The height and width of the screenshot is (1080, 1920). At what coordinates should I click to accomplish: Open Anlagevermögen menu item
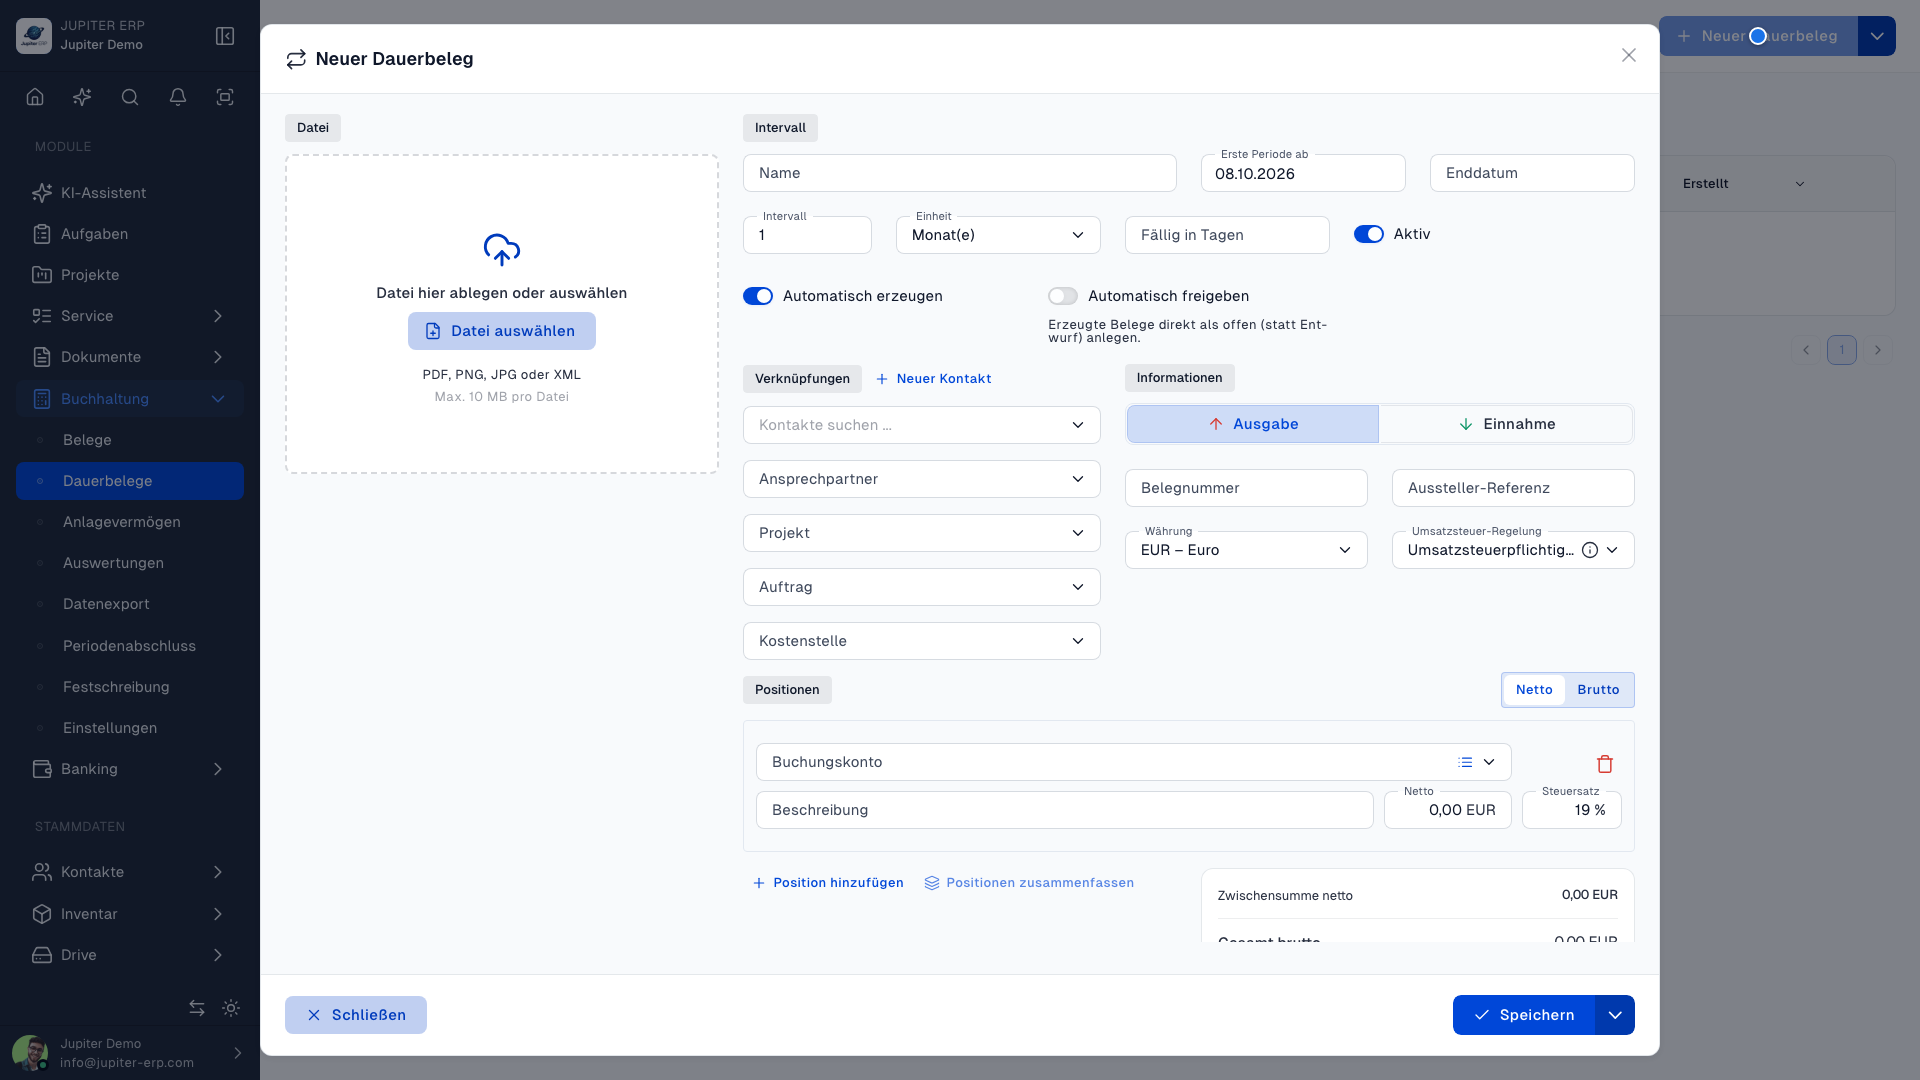pos(130,522)
